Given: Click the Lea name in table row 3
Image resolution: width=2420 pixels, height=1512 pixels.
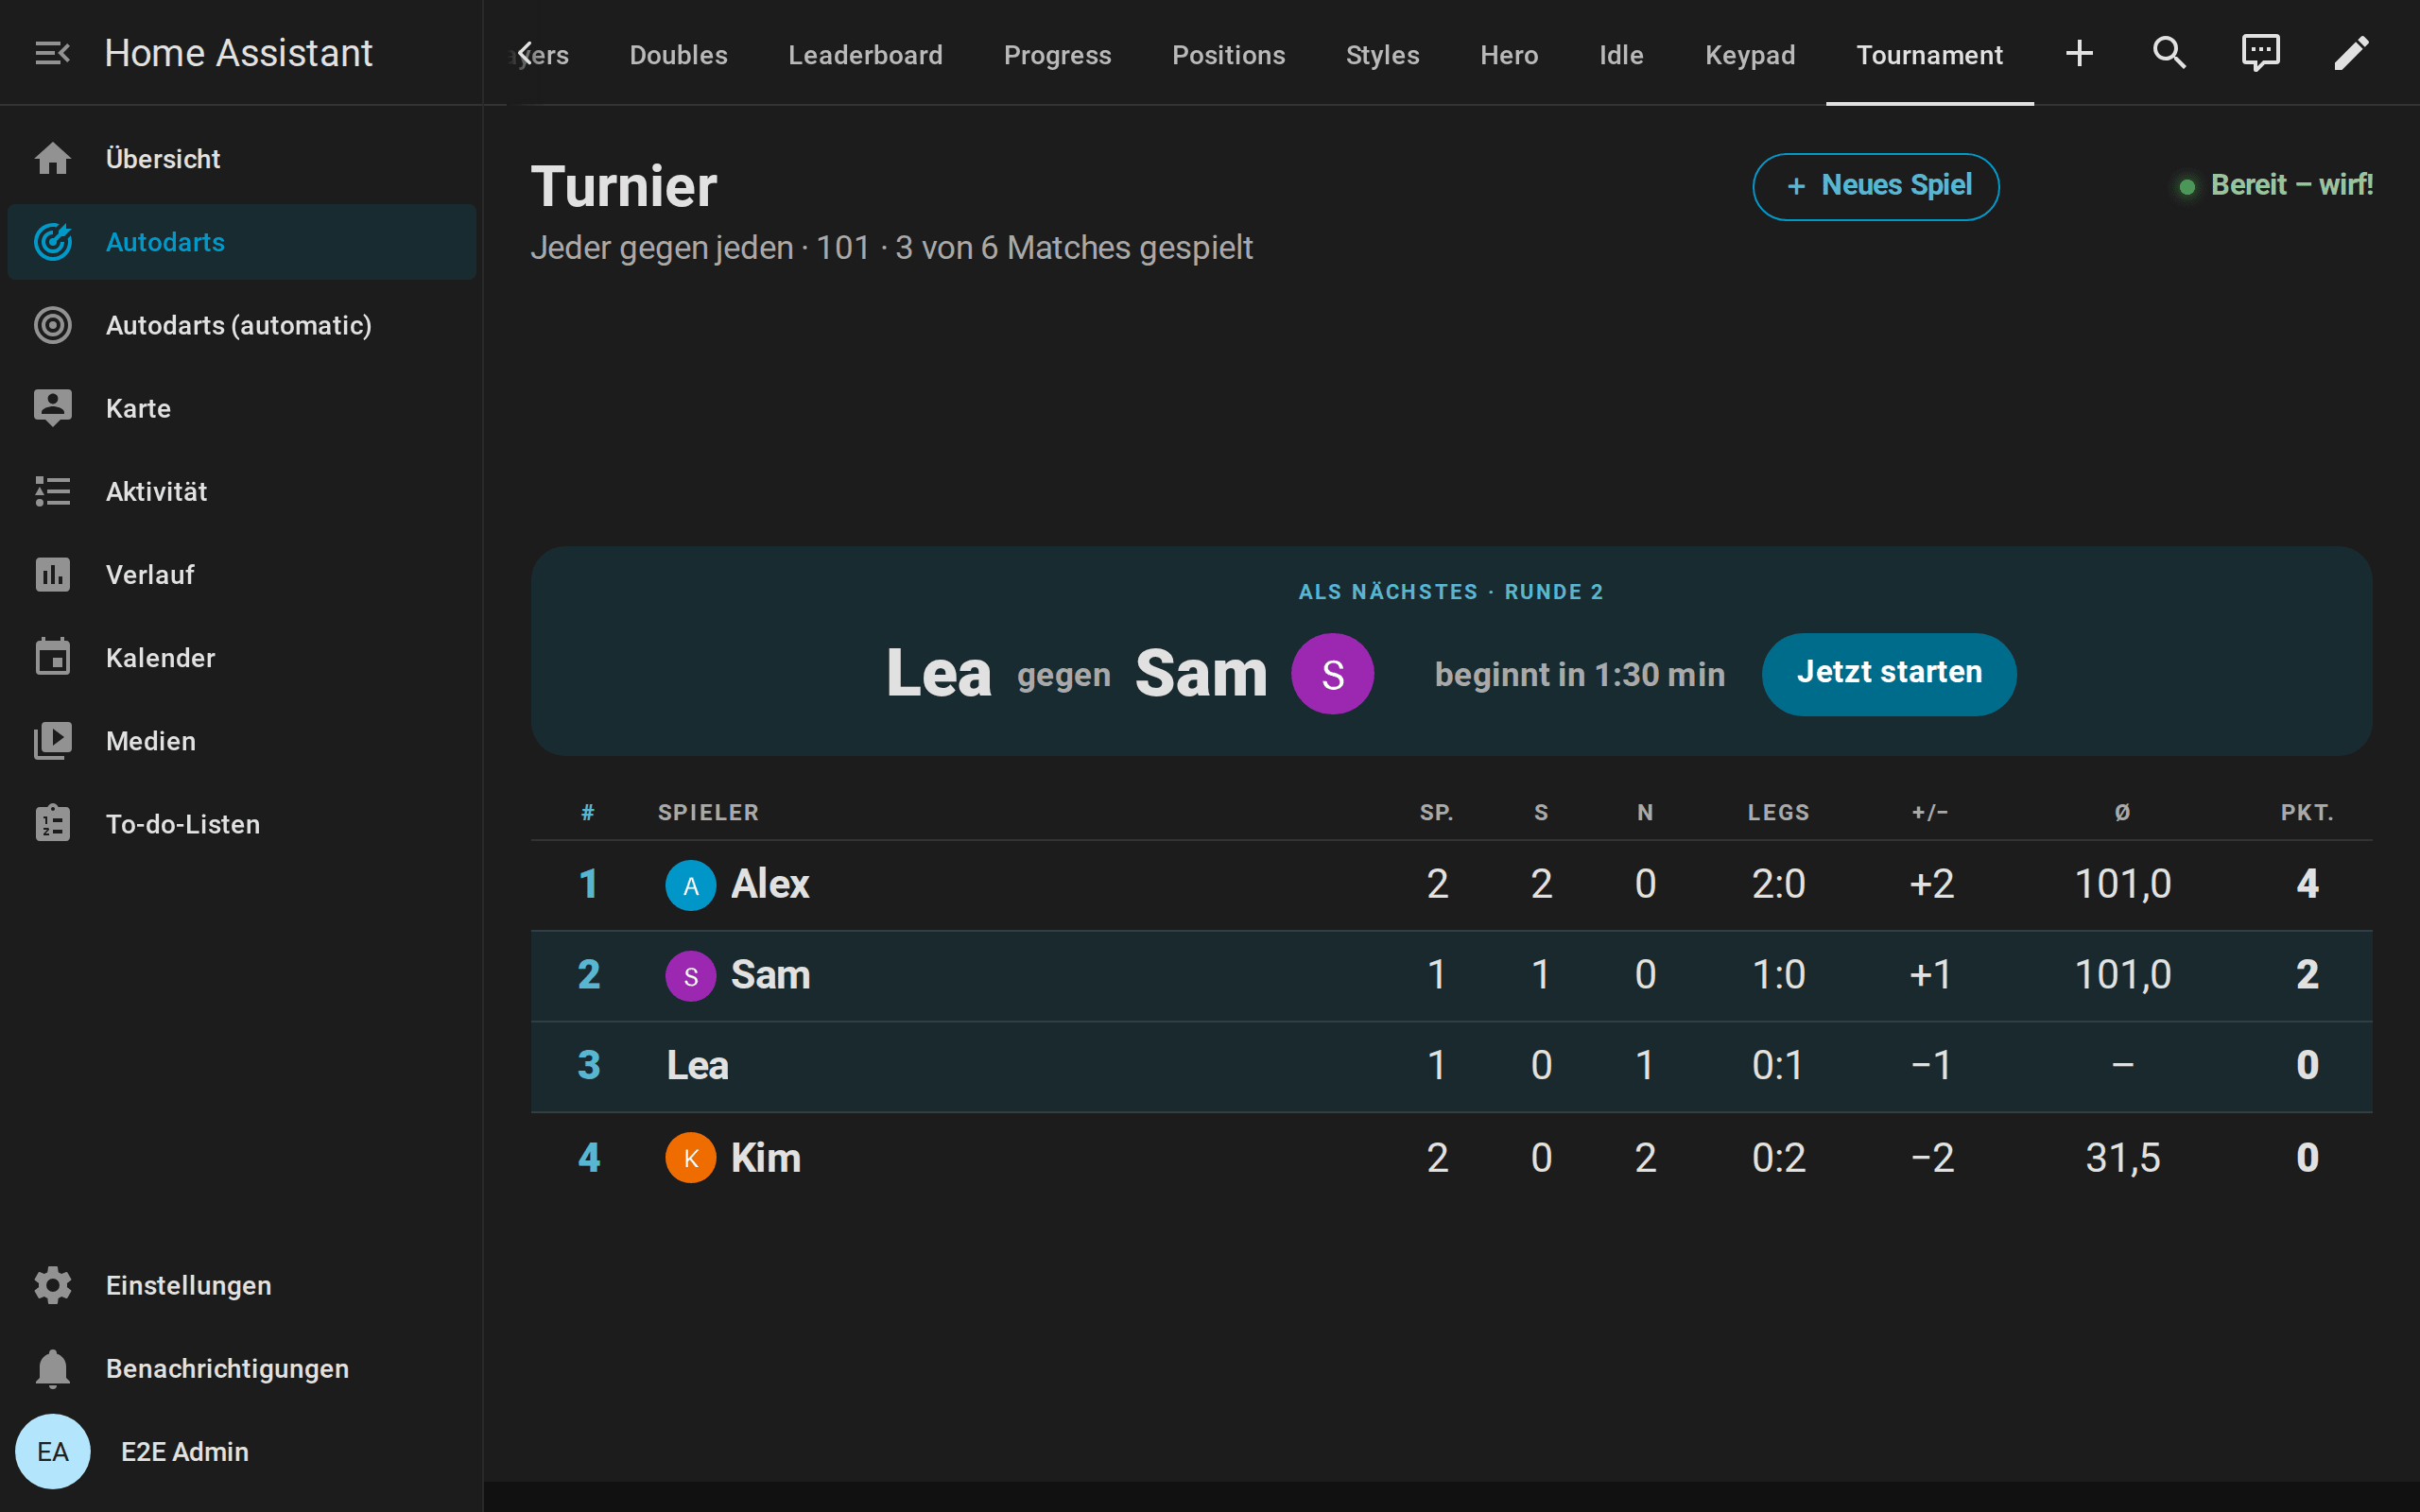Looking at the screenshot, I should tap(697, 1066).
